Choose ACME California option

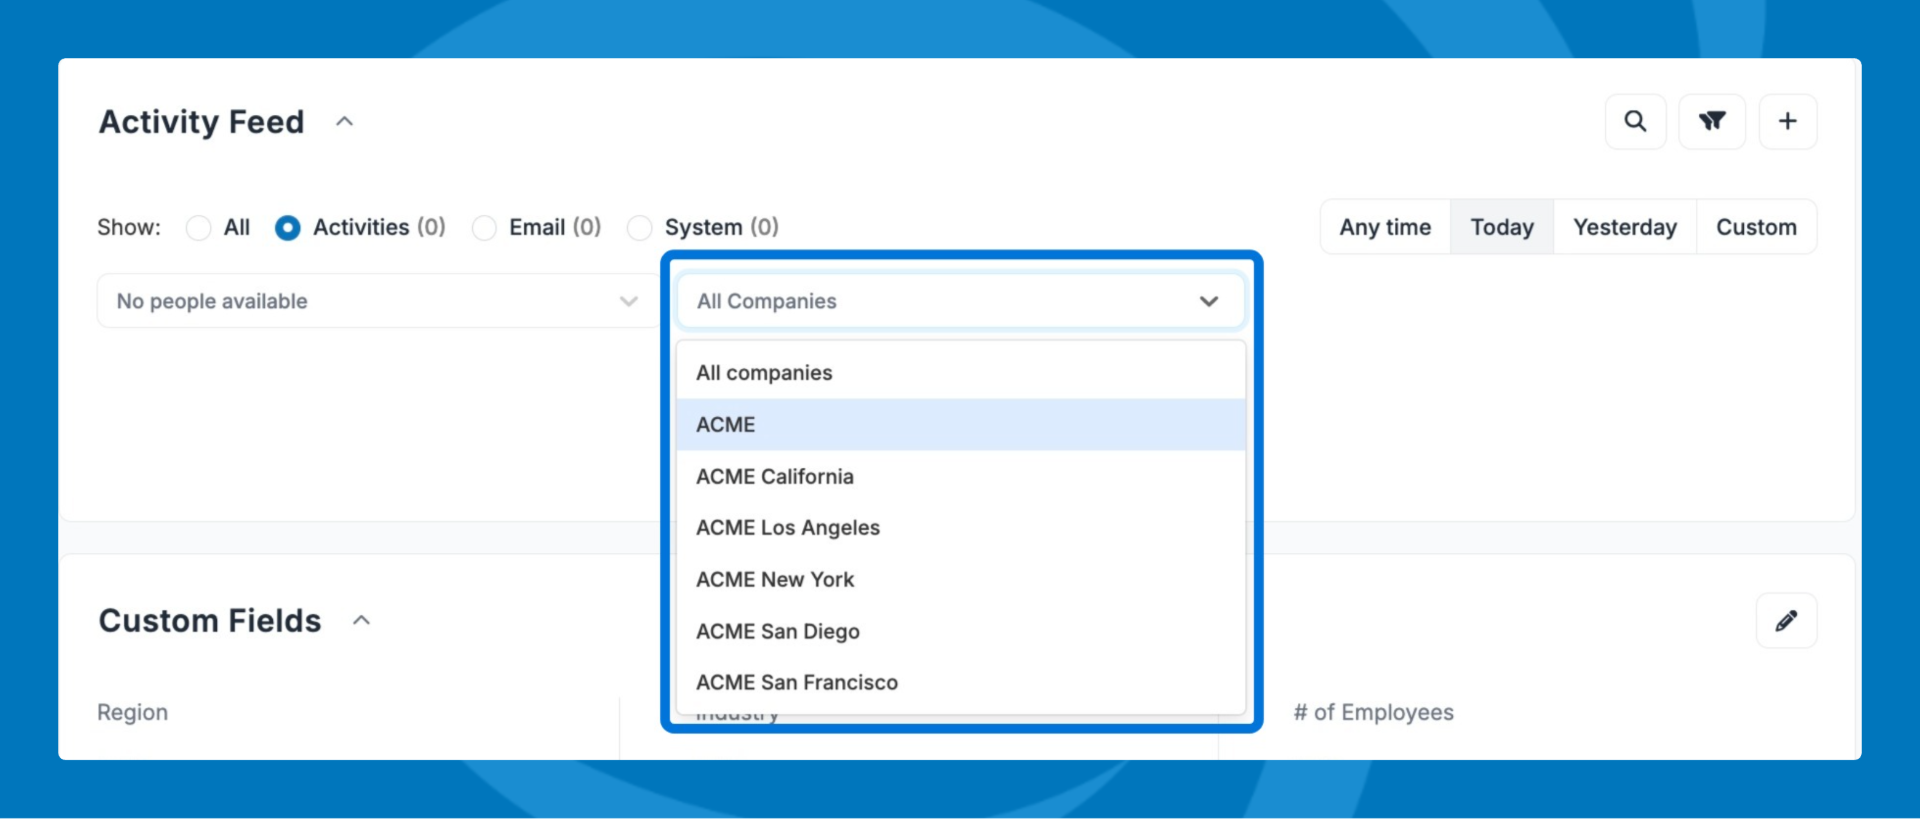(960, 477)
